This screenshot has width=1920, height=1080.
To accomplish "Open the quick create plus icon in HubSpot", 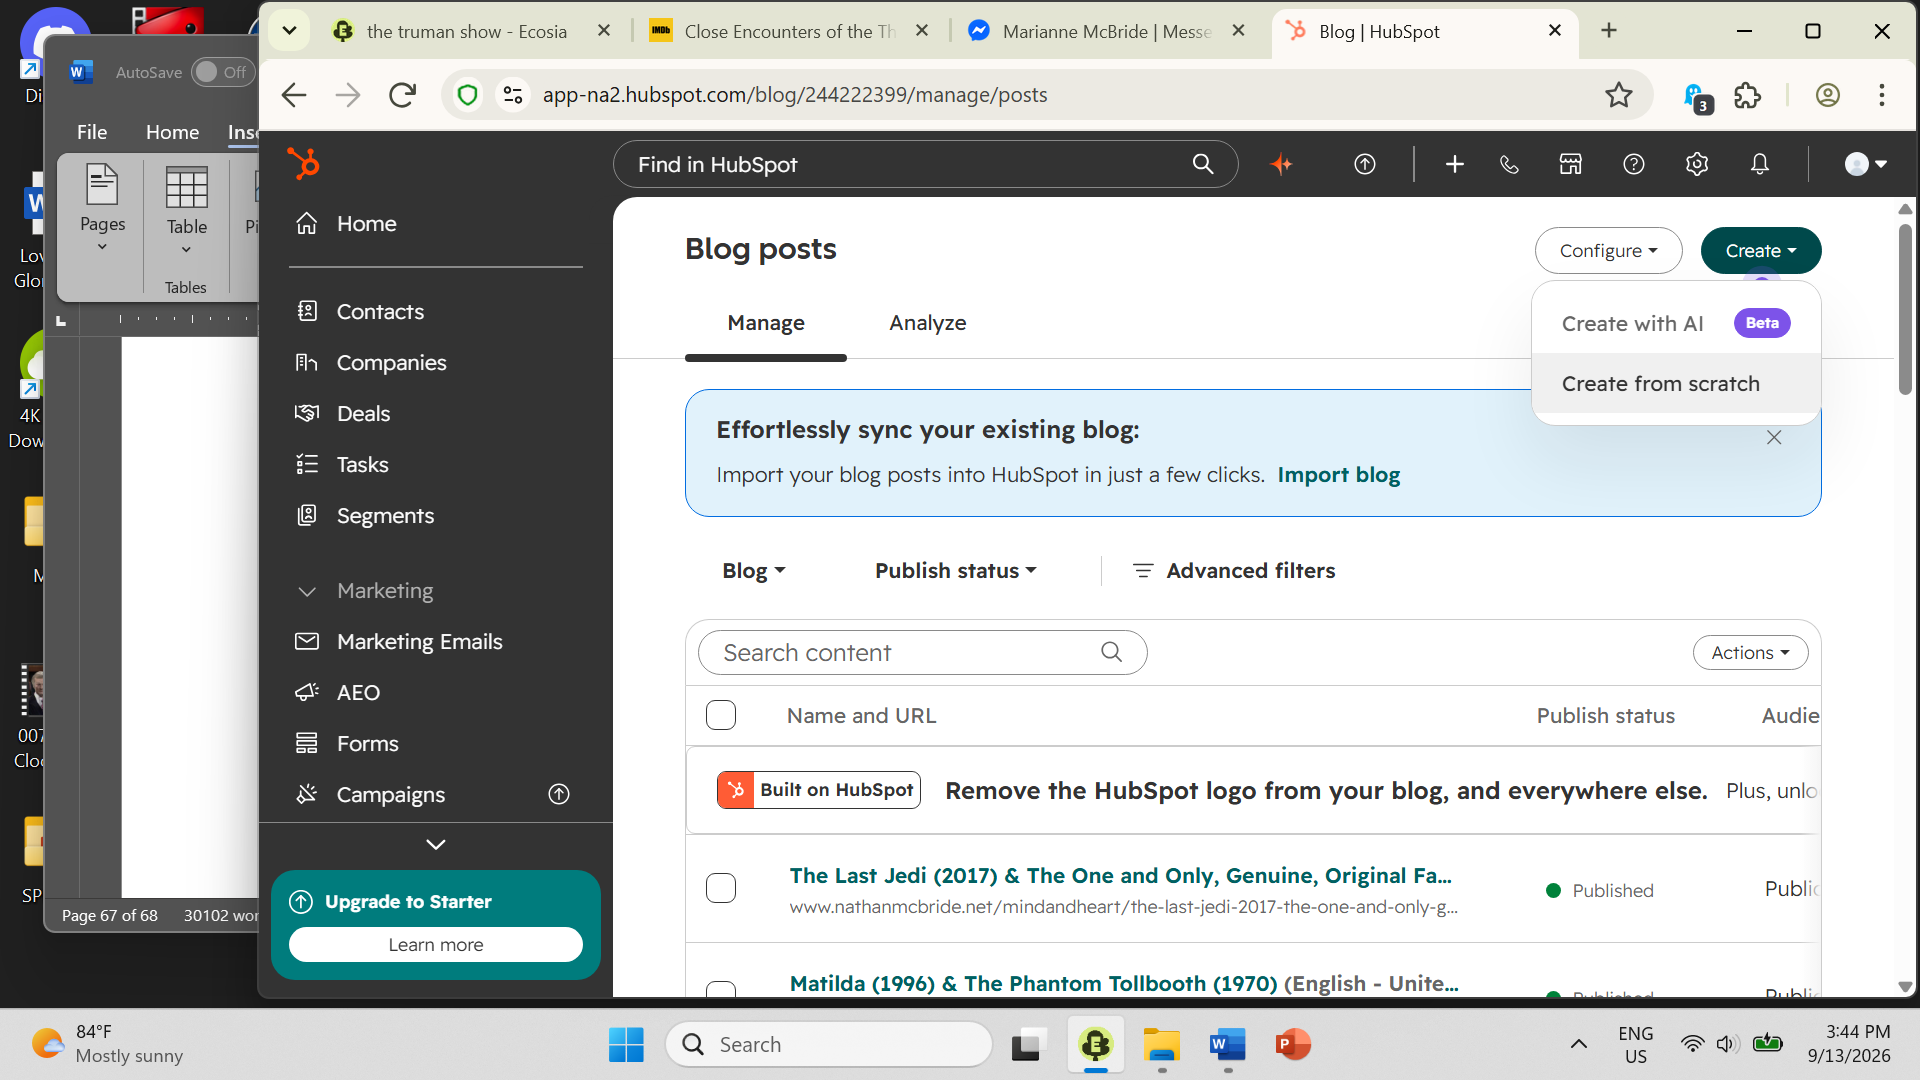I will tap(1455, 164).
